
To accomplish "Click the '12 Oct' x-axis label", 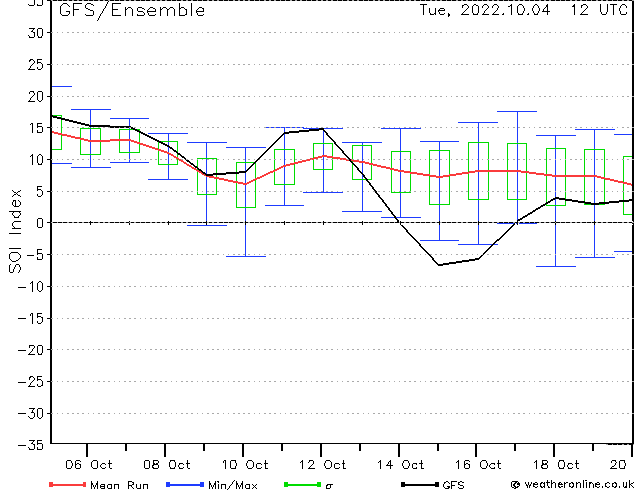I will pyautogui.click(x=323, y=465).
